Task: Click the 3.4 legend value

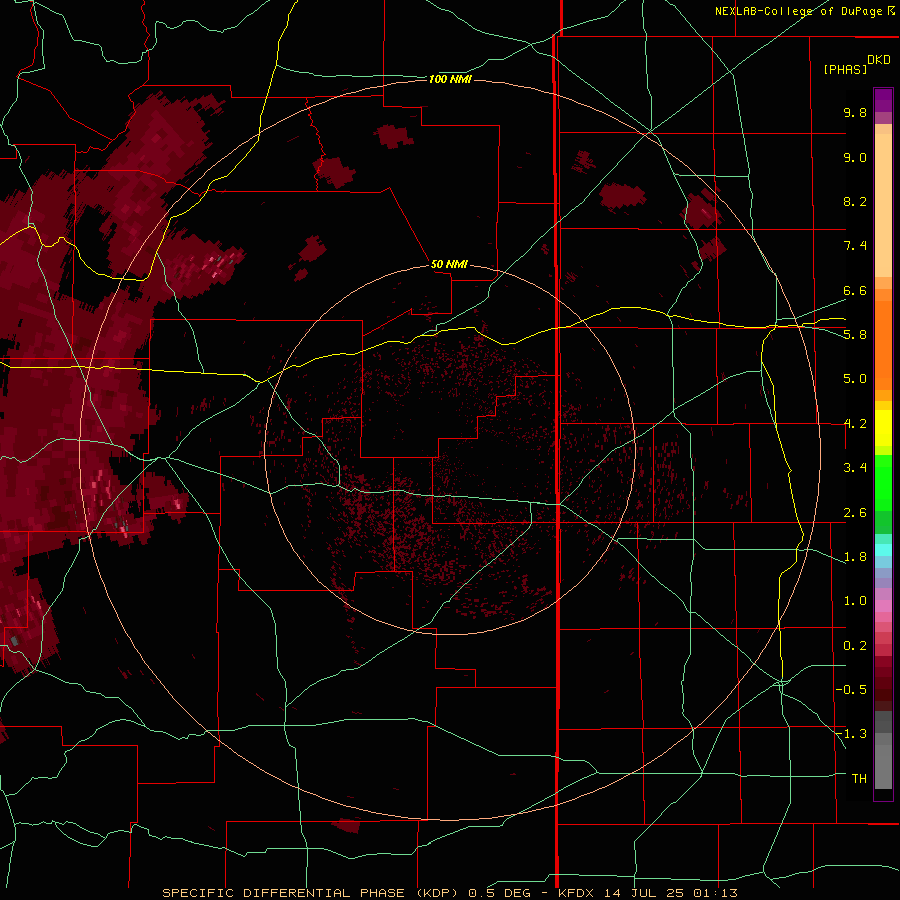Action: pos(855,468)
